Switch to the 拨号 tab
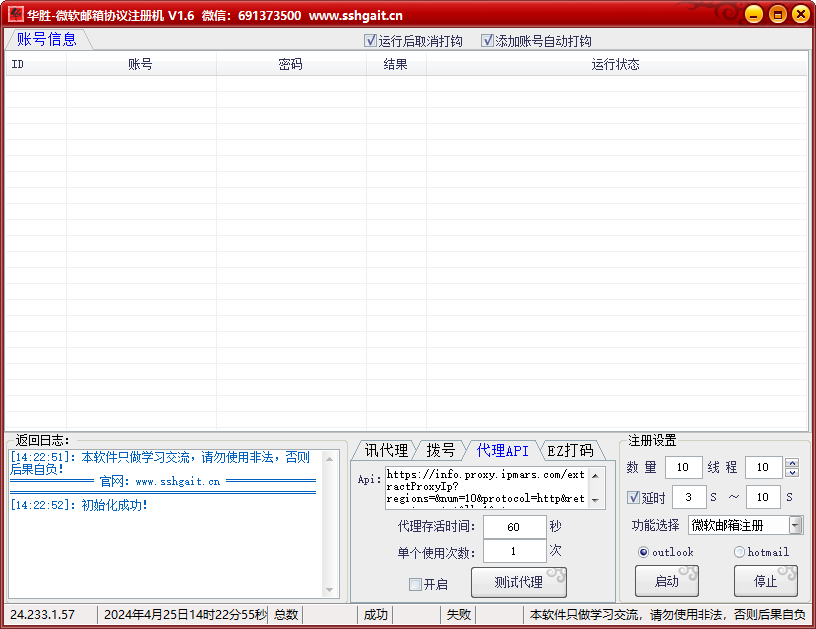This screenshot has width=816, height=629. coord(440,450)
